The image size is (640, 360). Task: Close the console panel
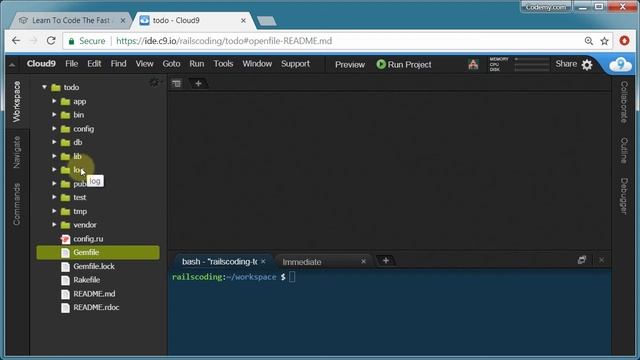602,260
